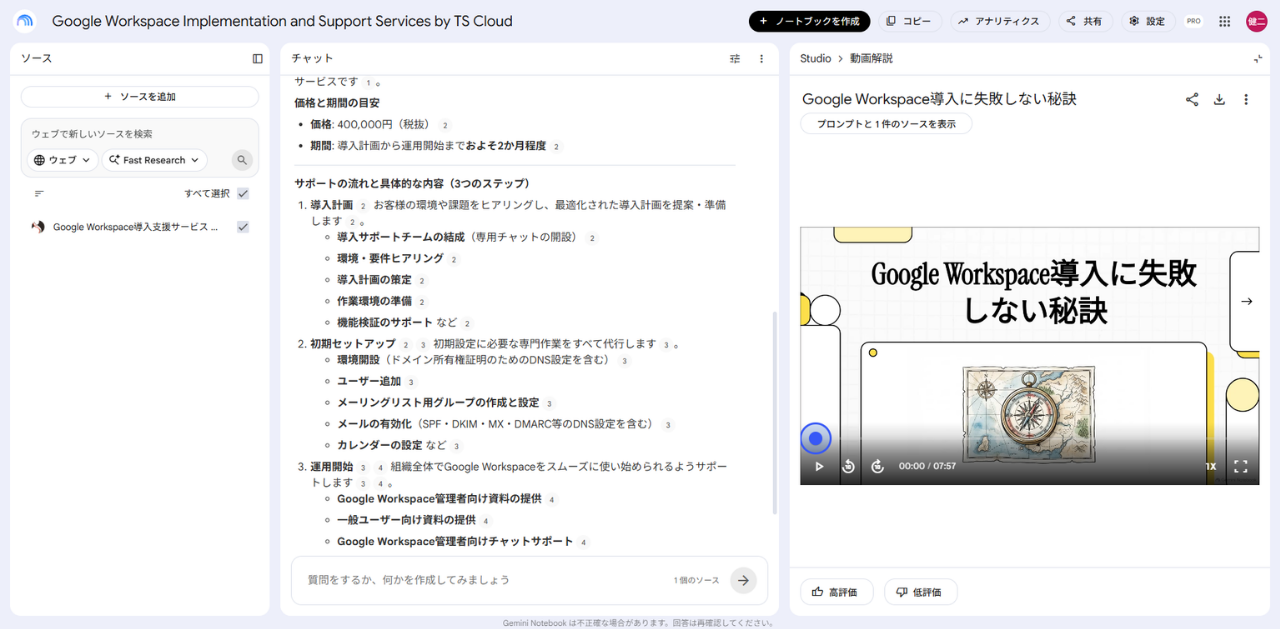Image resolution: width=1280 pixels, height=630 pixels.
Task: Click the 価格と期間の目安 heading
Action: click(337, 103)
